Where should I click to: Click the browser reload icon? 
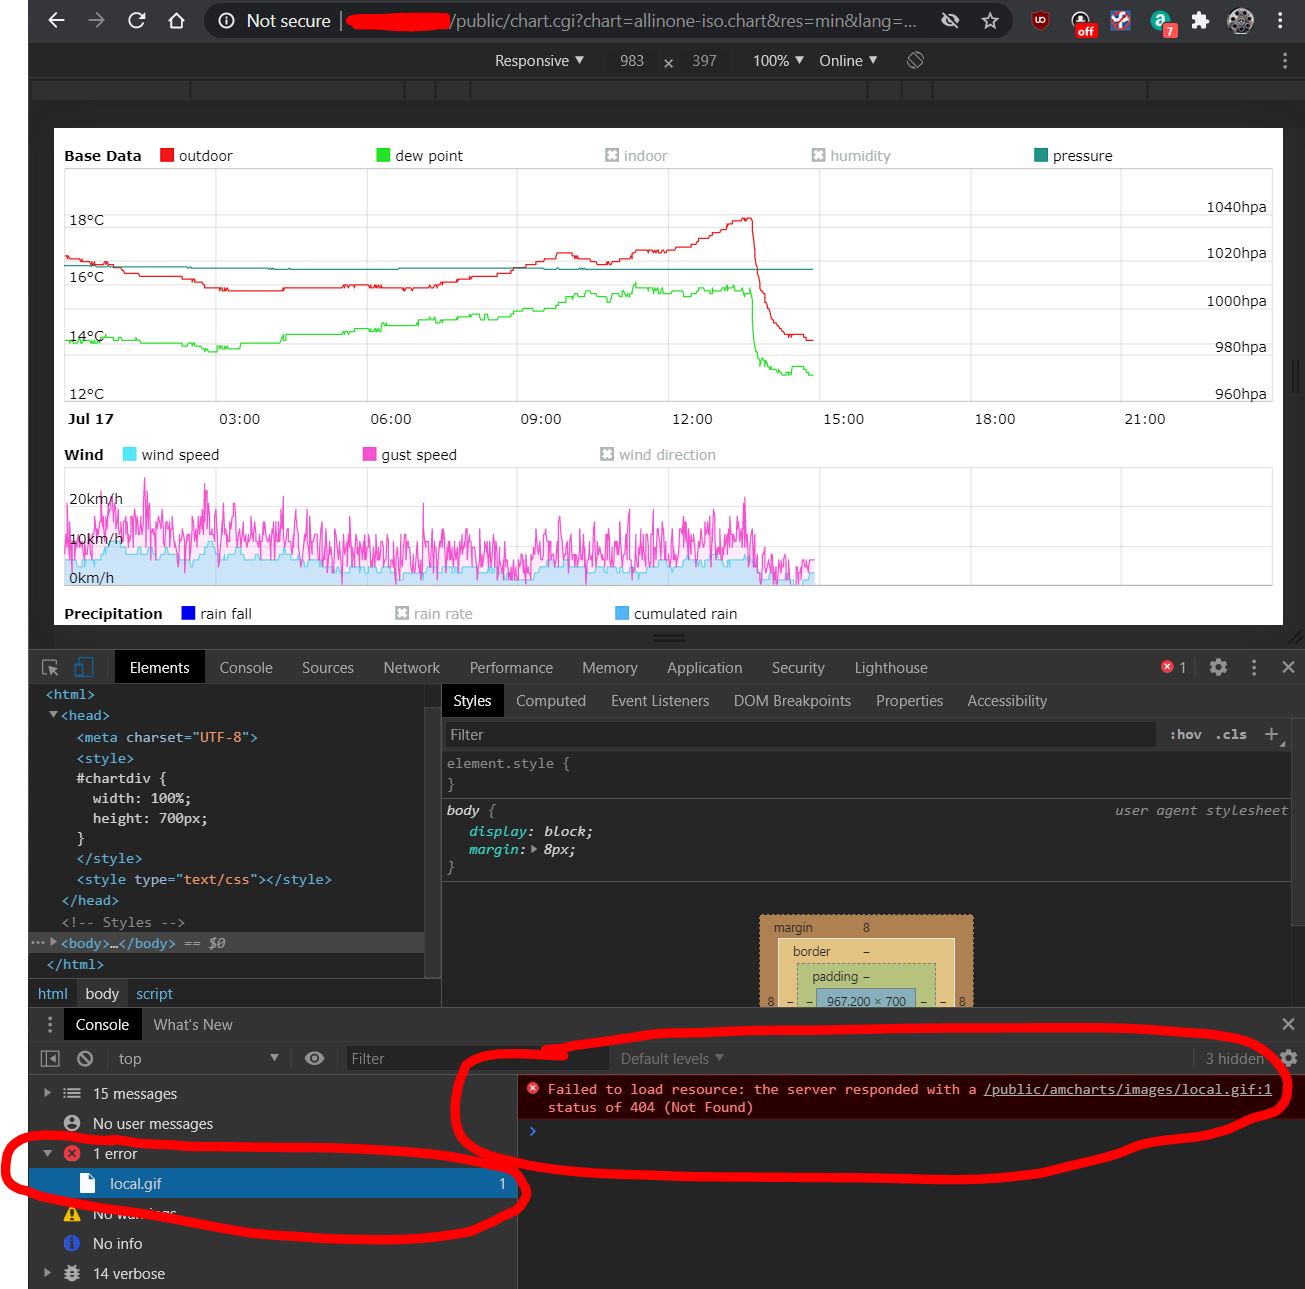(x=137, y=21)
